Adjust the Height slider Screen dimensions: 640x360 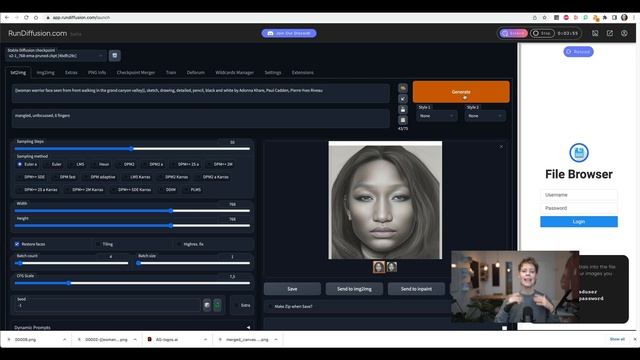pyautogui.click(x=132, y=225)
